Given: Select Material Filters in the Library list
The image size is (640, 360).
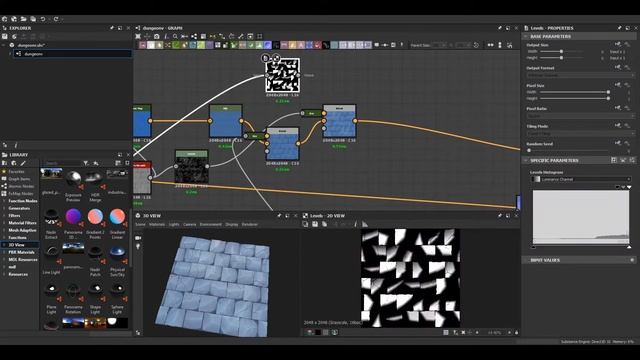Looking at the screenshot, I should point(22,223).
